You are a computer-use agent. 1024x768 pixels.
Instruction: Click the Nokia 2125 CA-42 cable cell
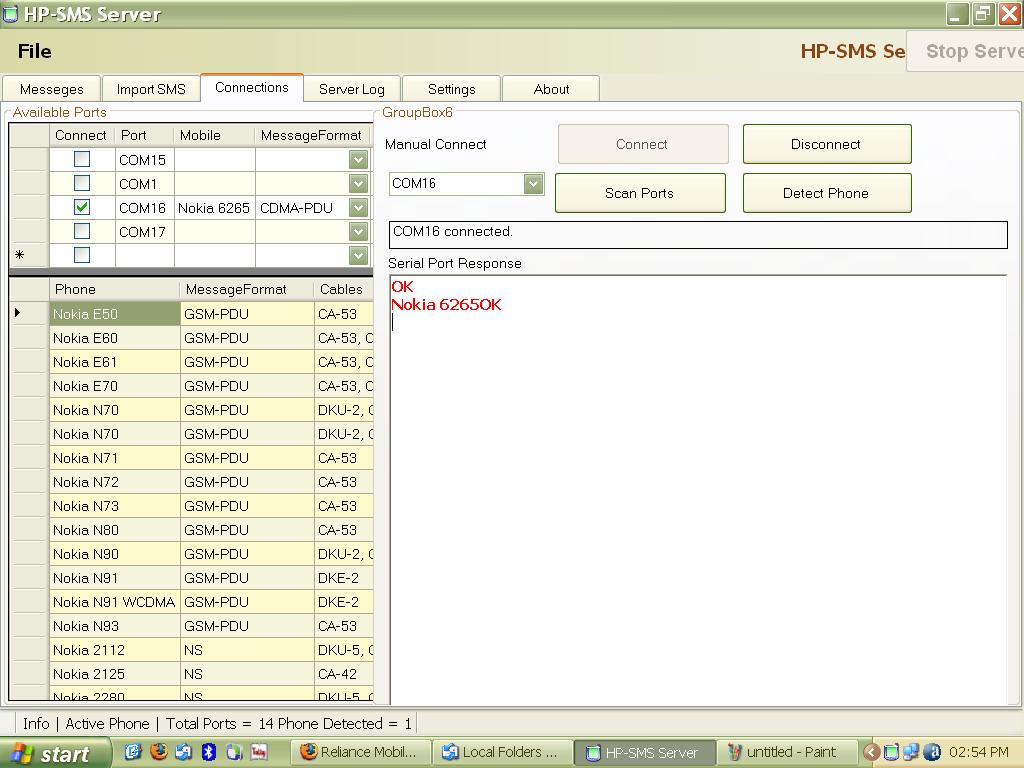(x=344, y=674)
